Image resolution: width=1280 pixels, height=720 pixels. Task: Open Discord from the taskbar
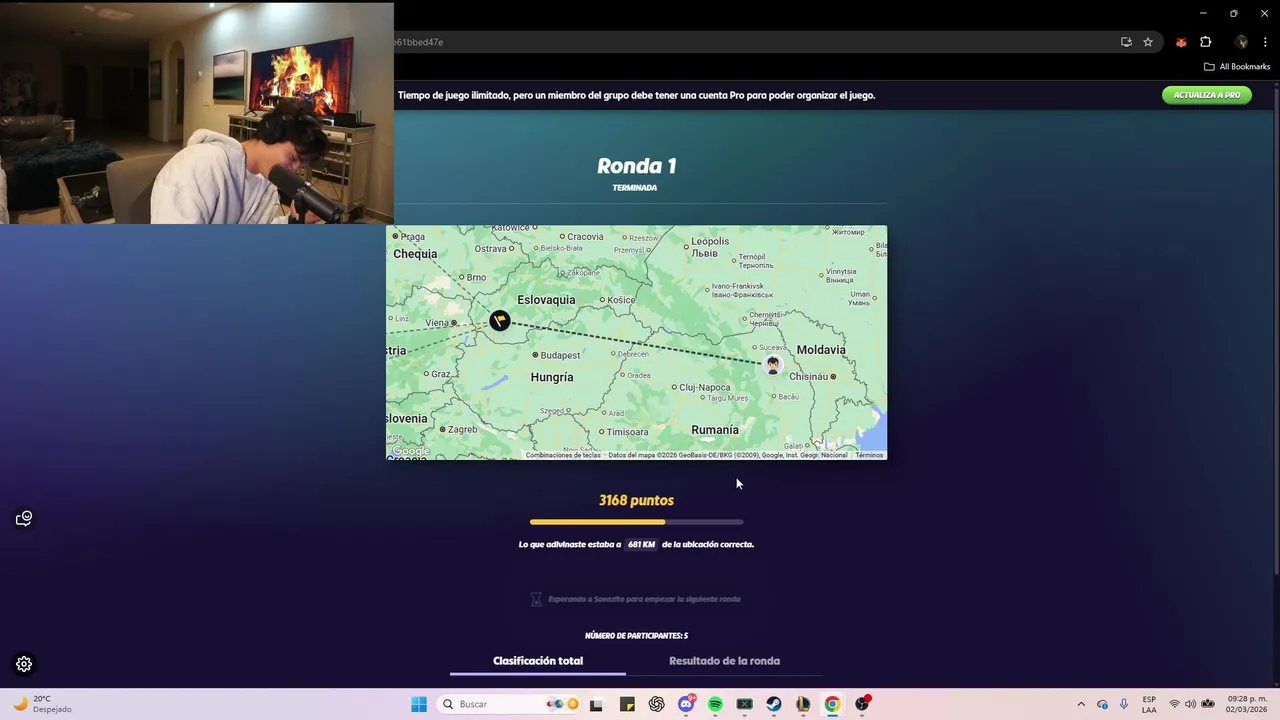click(x=686, y=704)
